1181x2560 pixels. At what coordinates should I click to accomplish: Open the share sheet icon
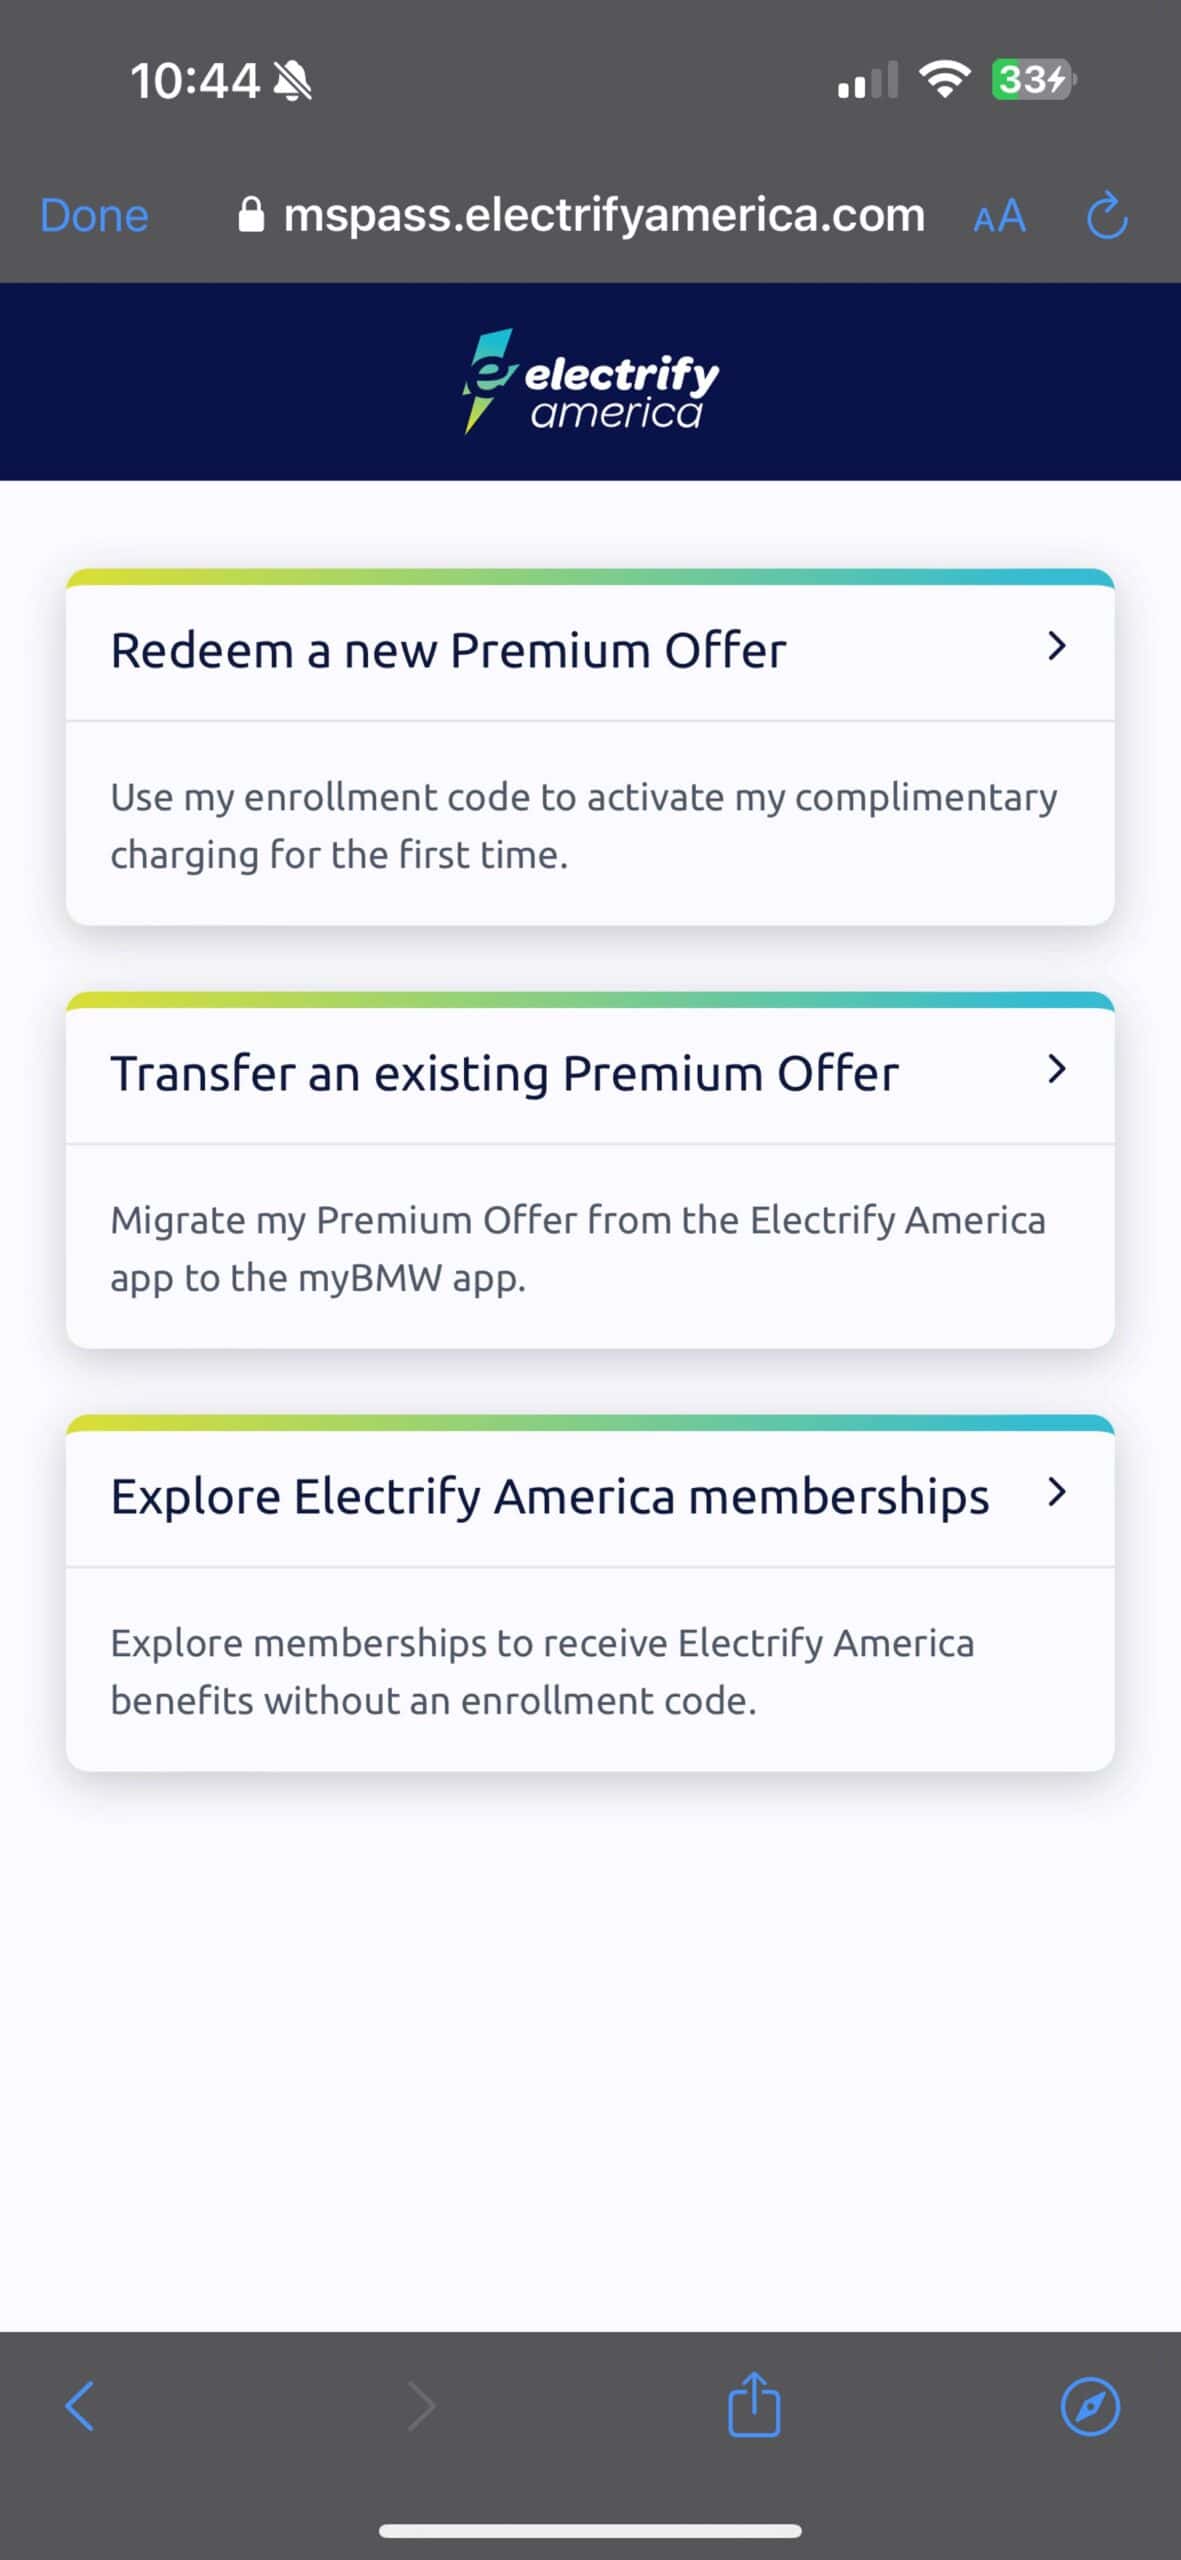753,2405
